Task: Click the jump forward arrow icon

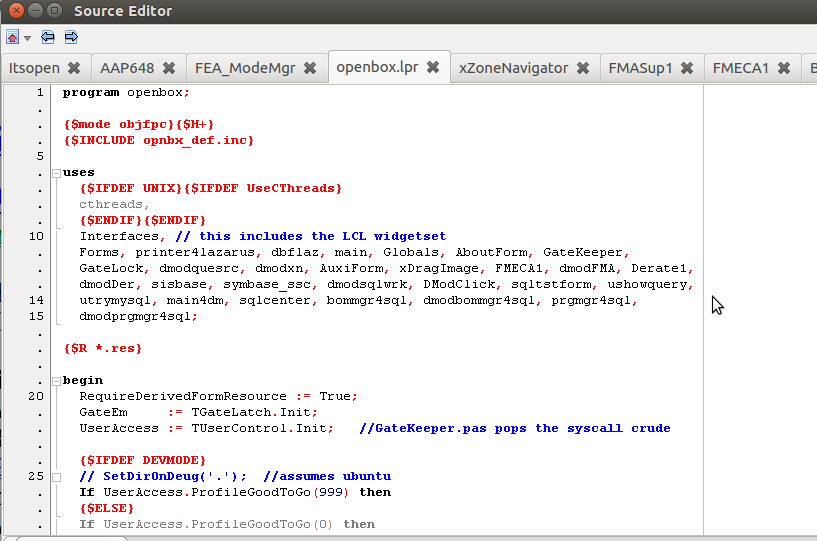Action: [x=71, y=37]
